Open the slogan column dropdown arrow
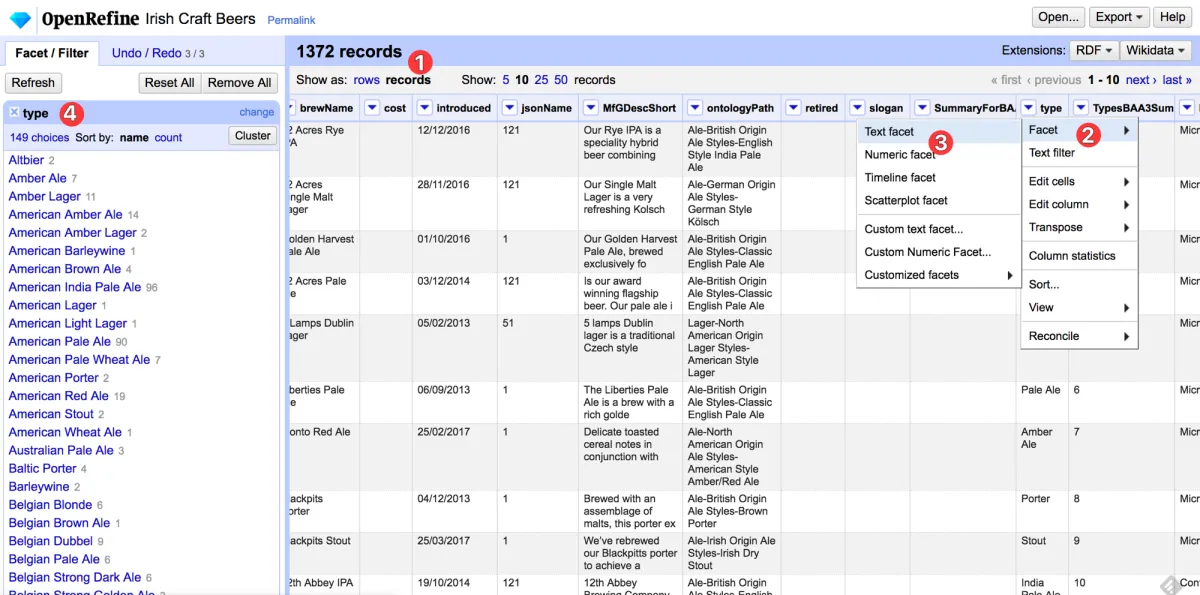Image resolution: width=1200 pixels, height=595 pixels. pyautogui.click(x=857, y=108)
